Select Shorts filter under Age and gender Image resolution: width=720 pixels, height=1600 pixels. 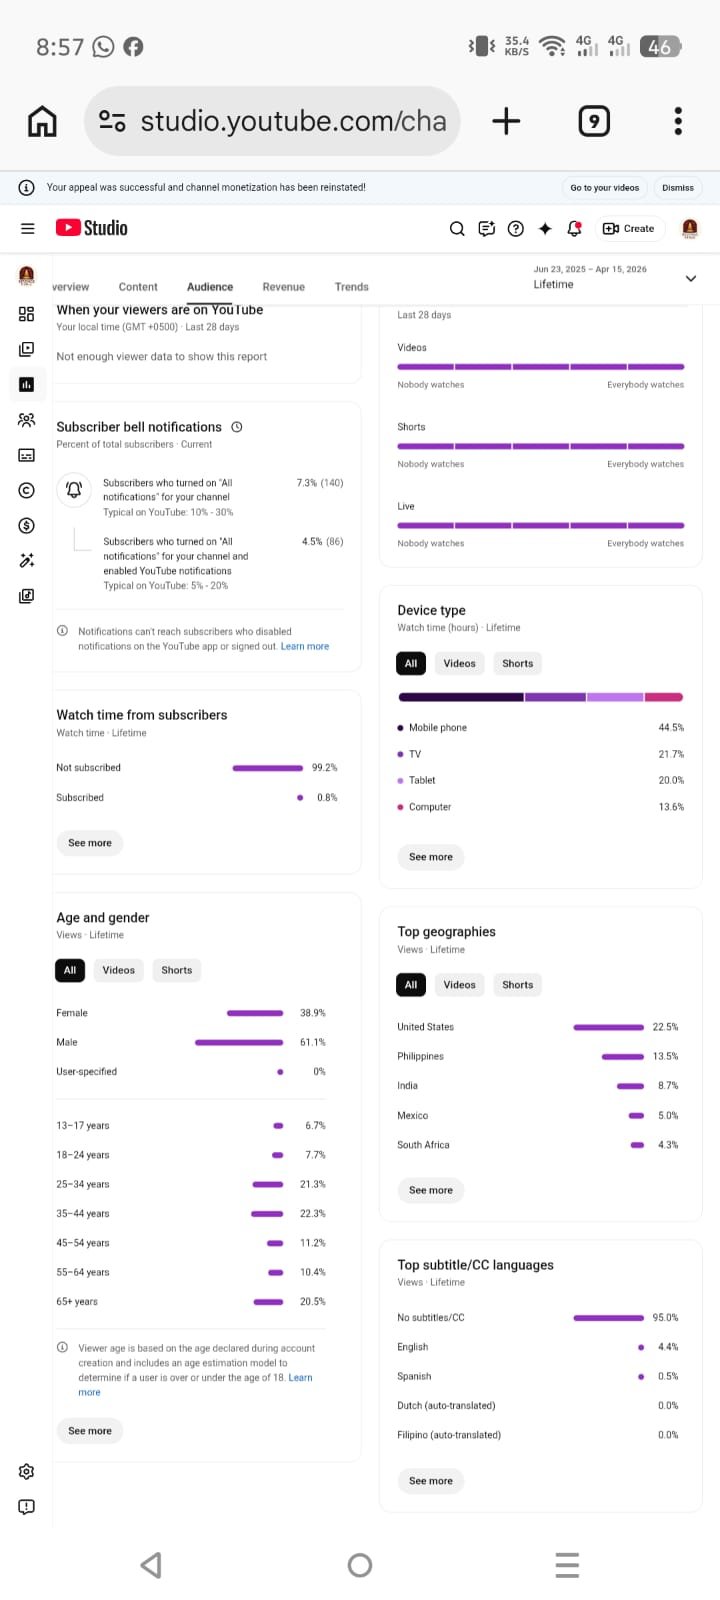pyautogui.click(x=176, y=970)
